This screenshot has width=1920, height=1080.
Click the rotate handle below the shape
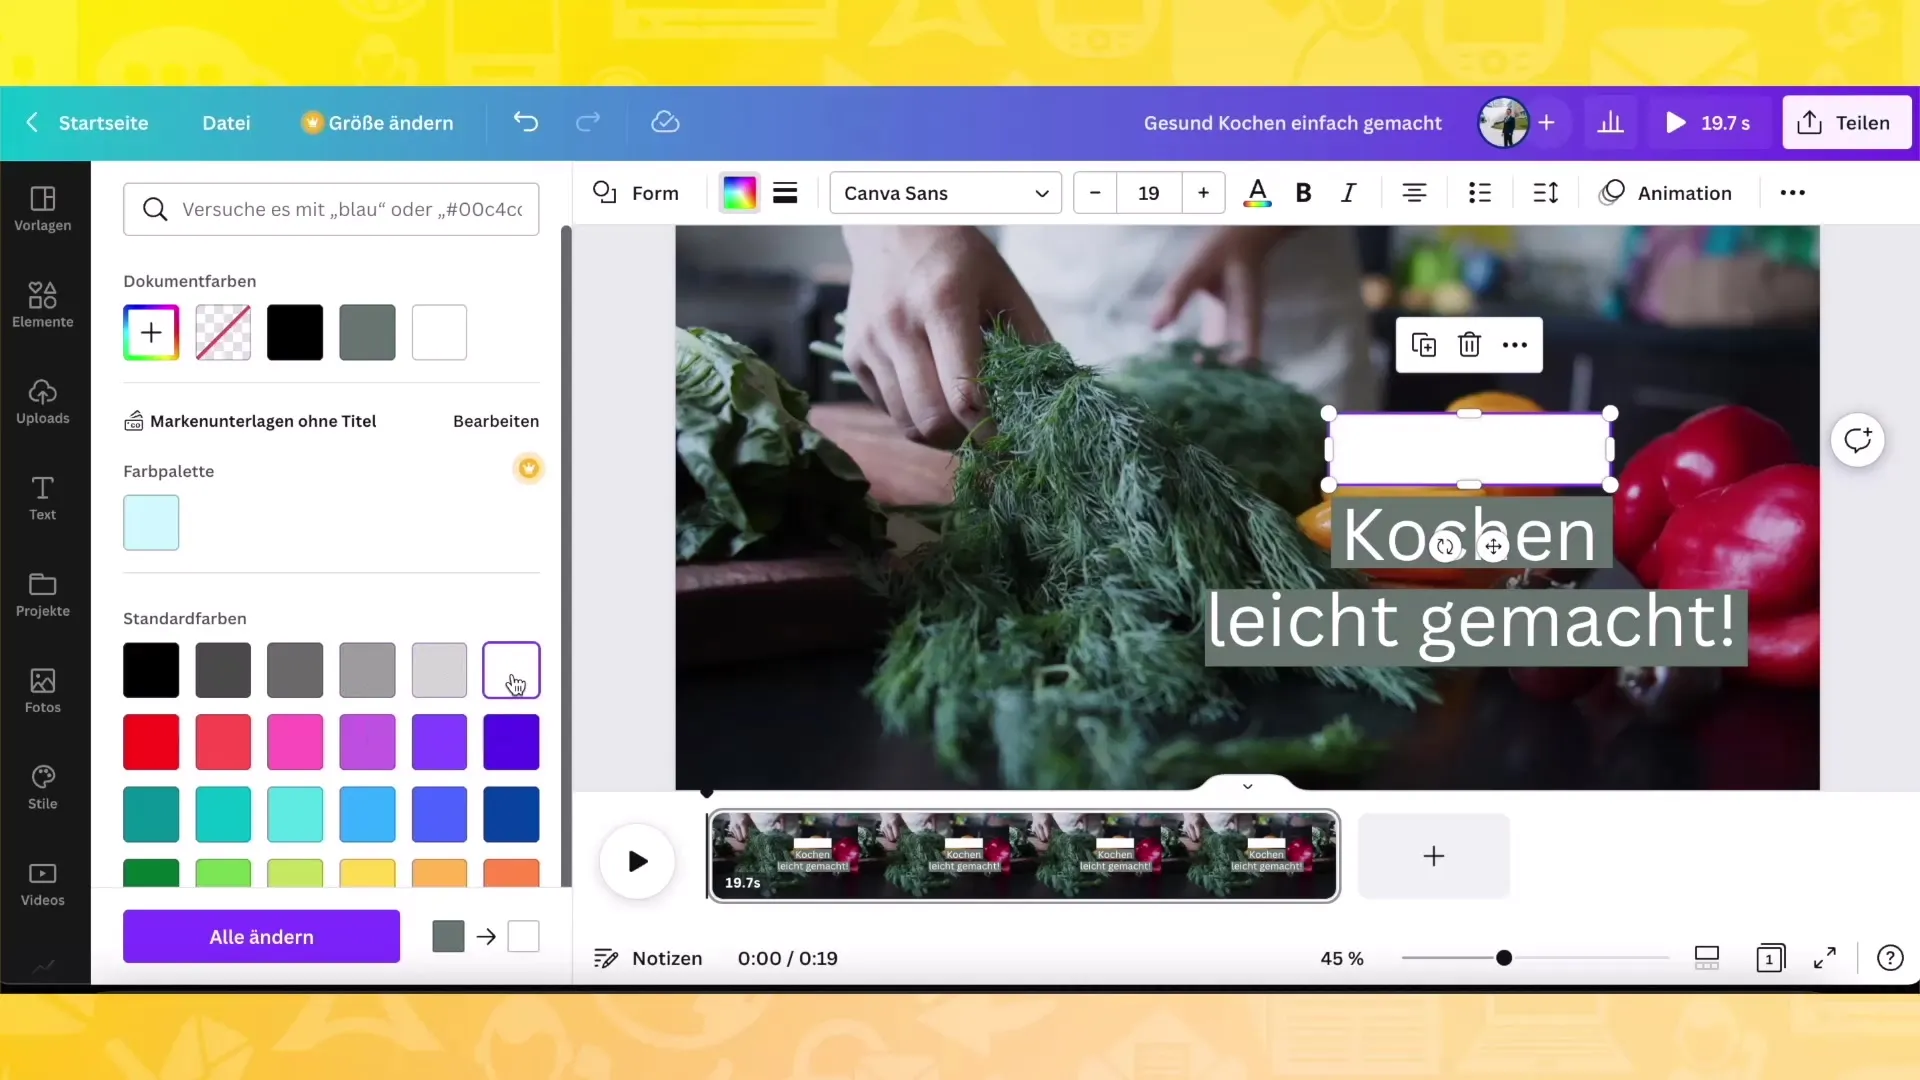pyautogui.click(x=1445, y=547)
